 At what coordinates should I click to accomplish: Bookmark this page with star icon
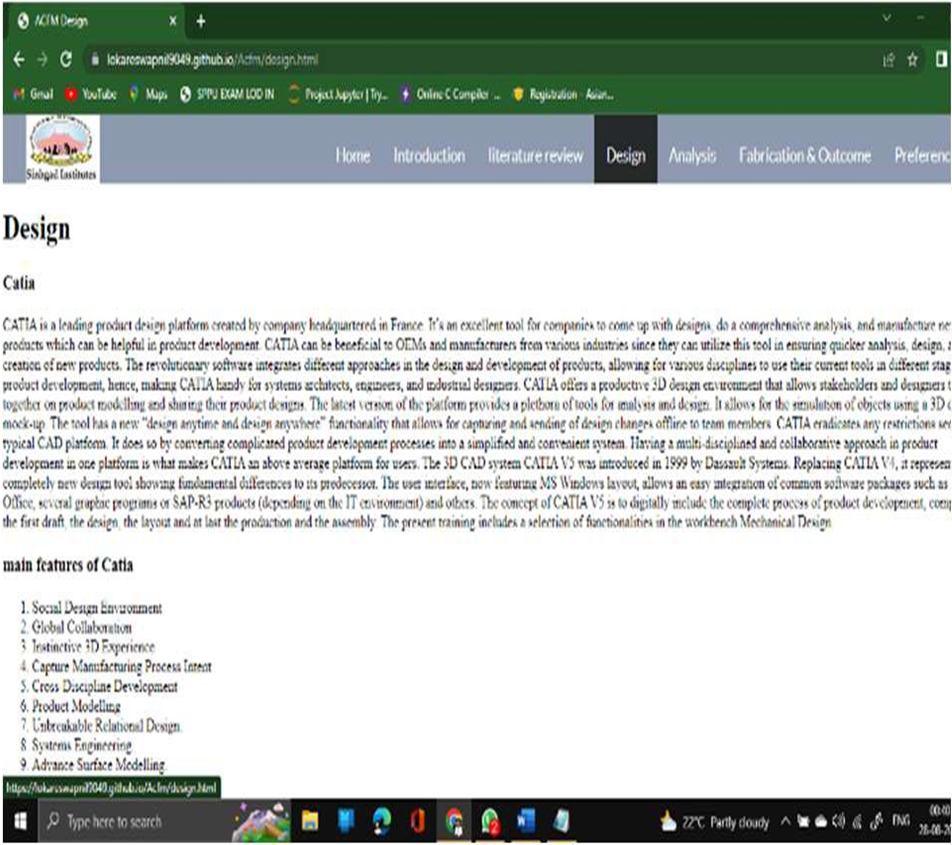coord(913,59)
